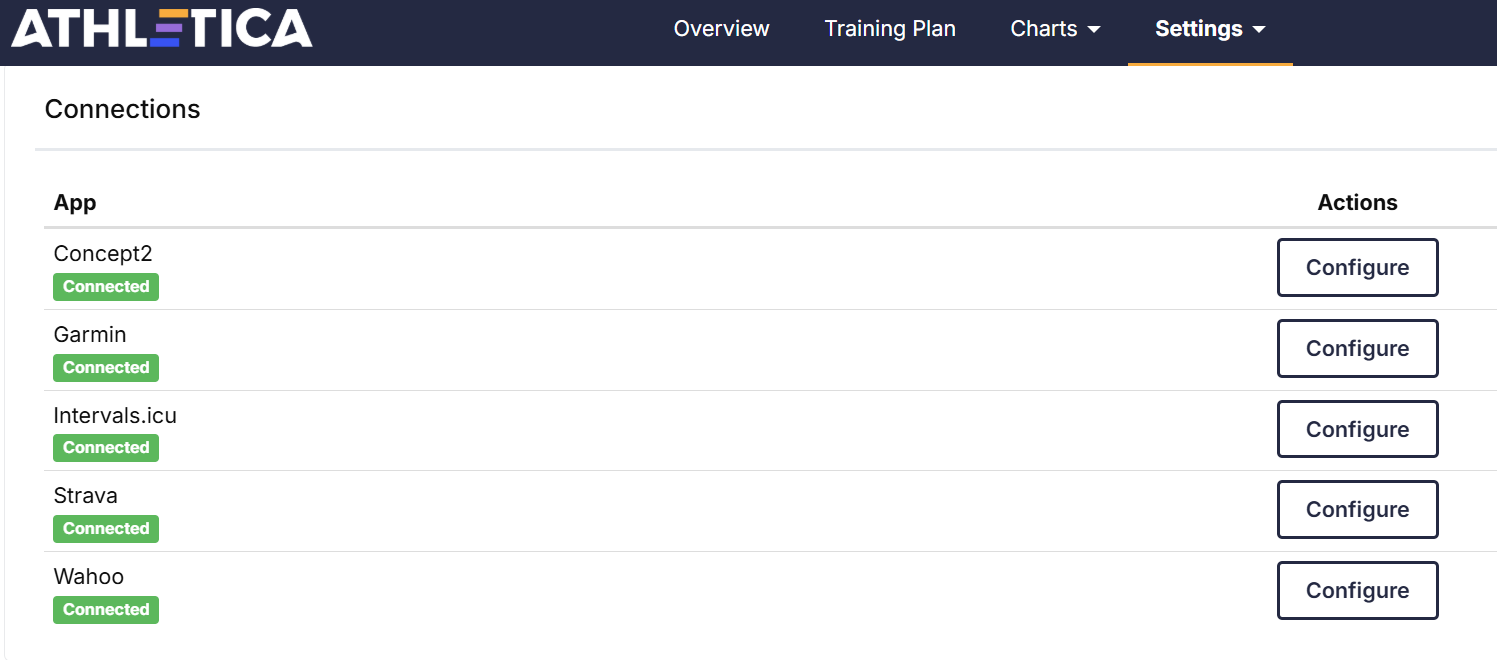
Task: Open the Overview page
Action: (x=721, y=29)
